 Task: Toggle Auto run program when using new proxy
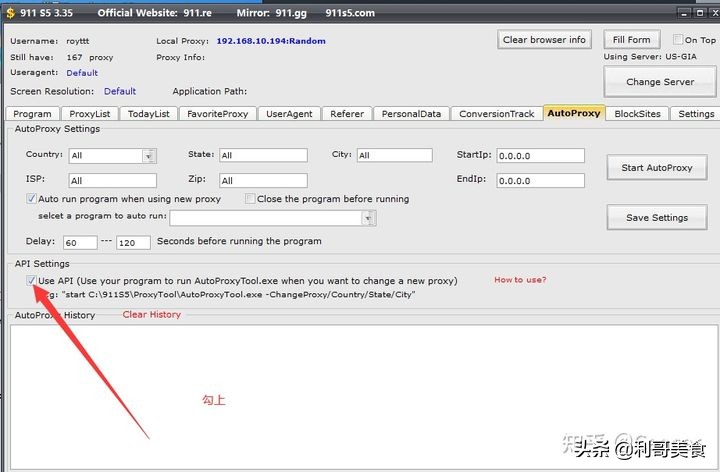[32, 199]
